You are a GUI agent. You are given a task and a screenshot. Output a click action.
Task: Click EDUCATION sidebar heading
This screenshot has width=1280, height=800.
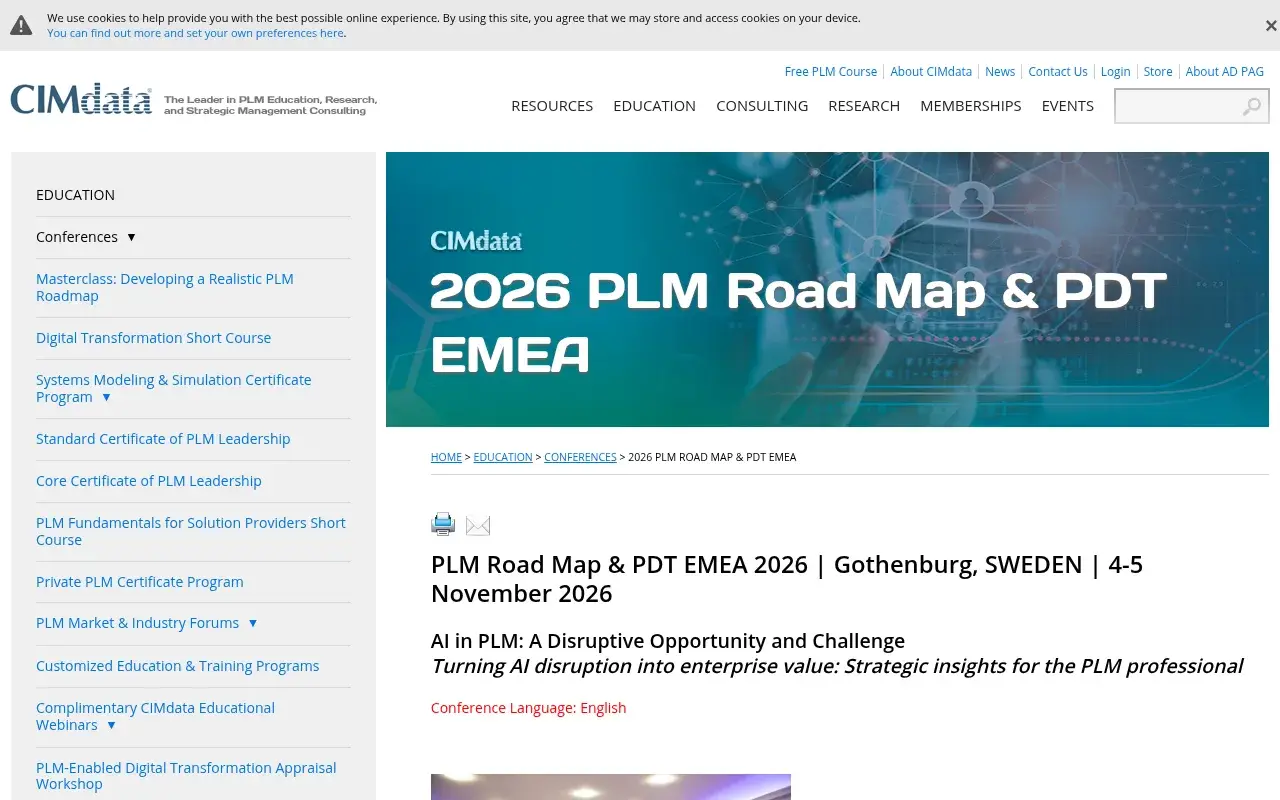coord(75,195)
